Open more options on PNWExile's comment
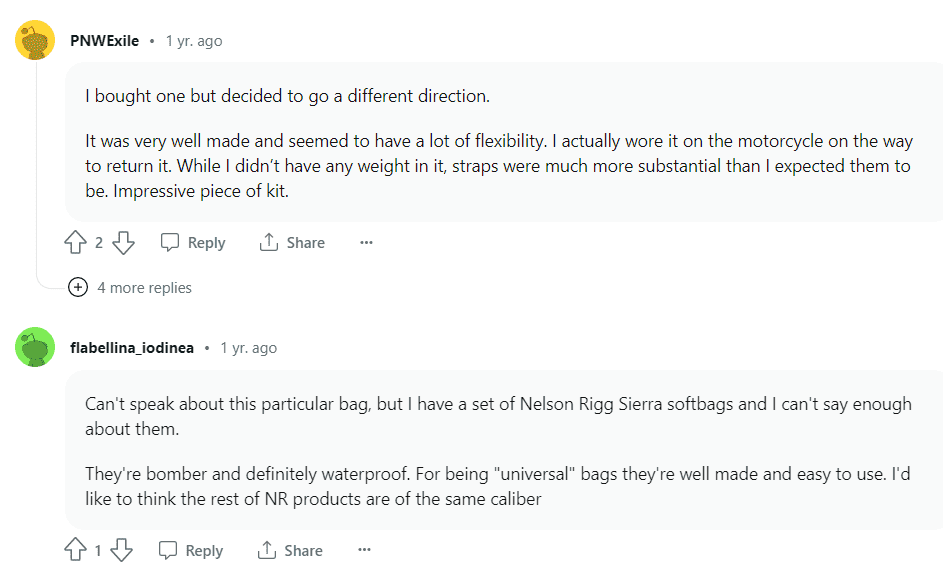 click(366, 242)
